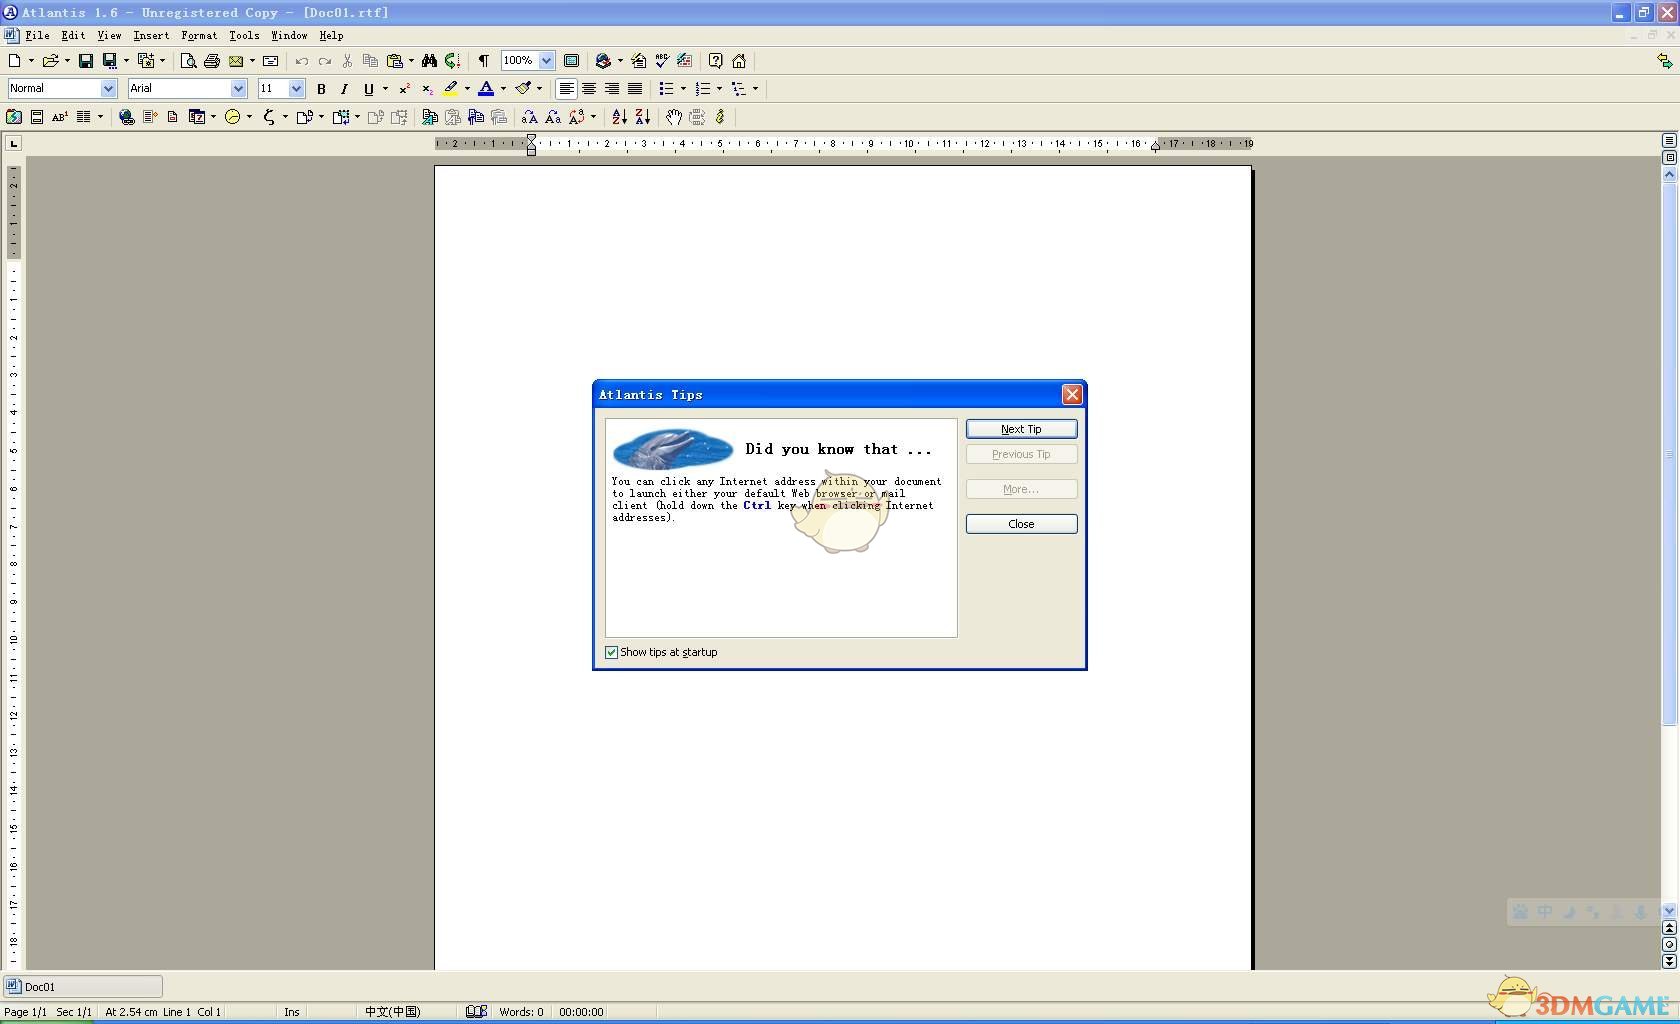The height and width of the screenshot is (1024, 1680).
Task: Select the Find and Replace binoculars icon
Action: (x=429, y=61)
